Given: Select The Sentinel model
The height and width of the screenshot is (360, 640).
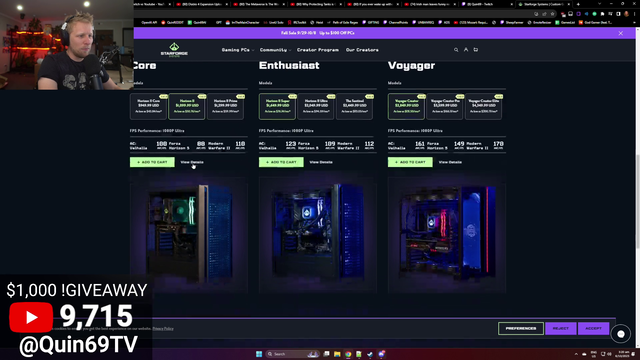Looking at the screenshot, I should coord(354,106).
